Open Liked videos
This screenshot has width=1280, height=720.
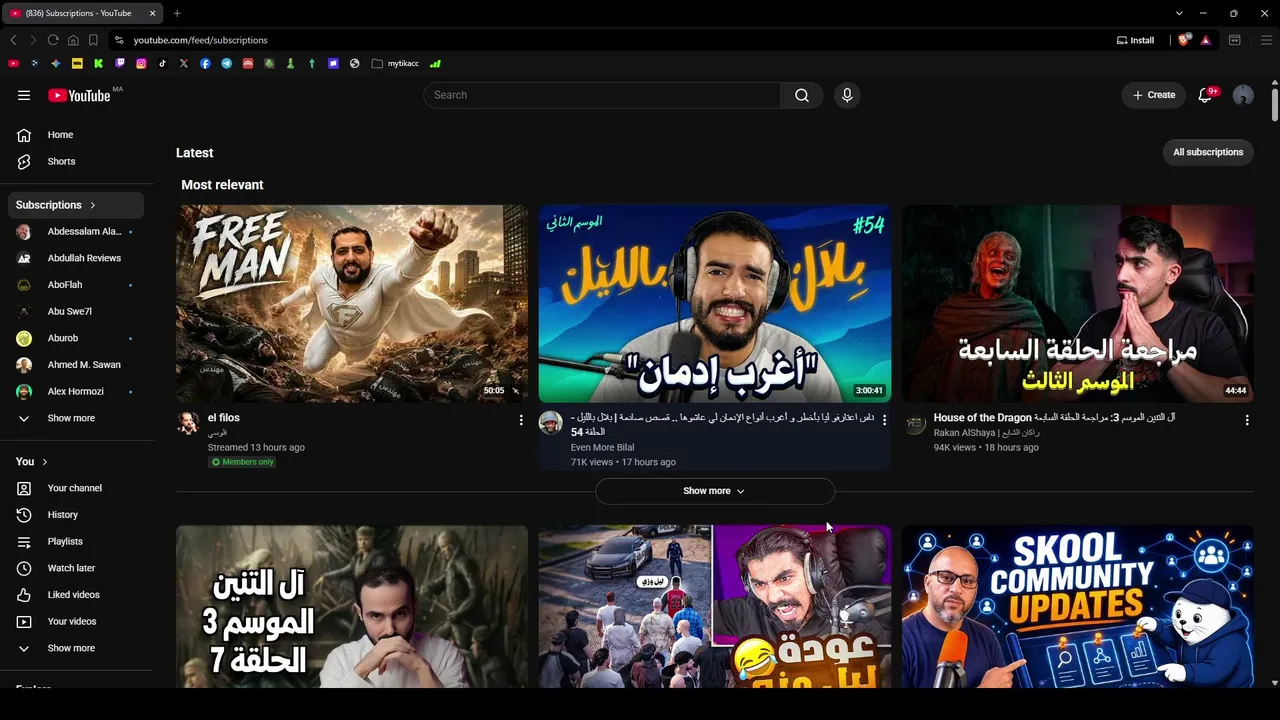[76, 595]
